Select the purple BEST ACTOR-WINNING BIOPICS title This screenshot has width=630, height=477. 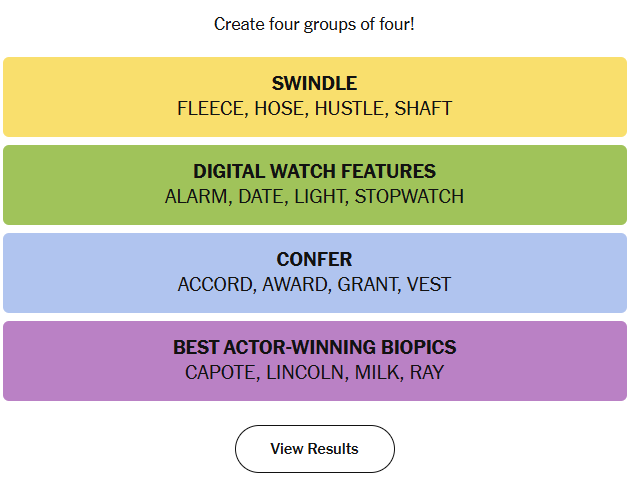pyautogui.click(x=314, y=348)
